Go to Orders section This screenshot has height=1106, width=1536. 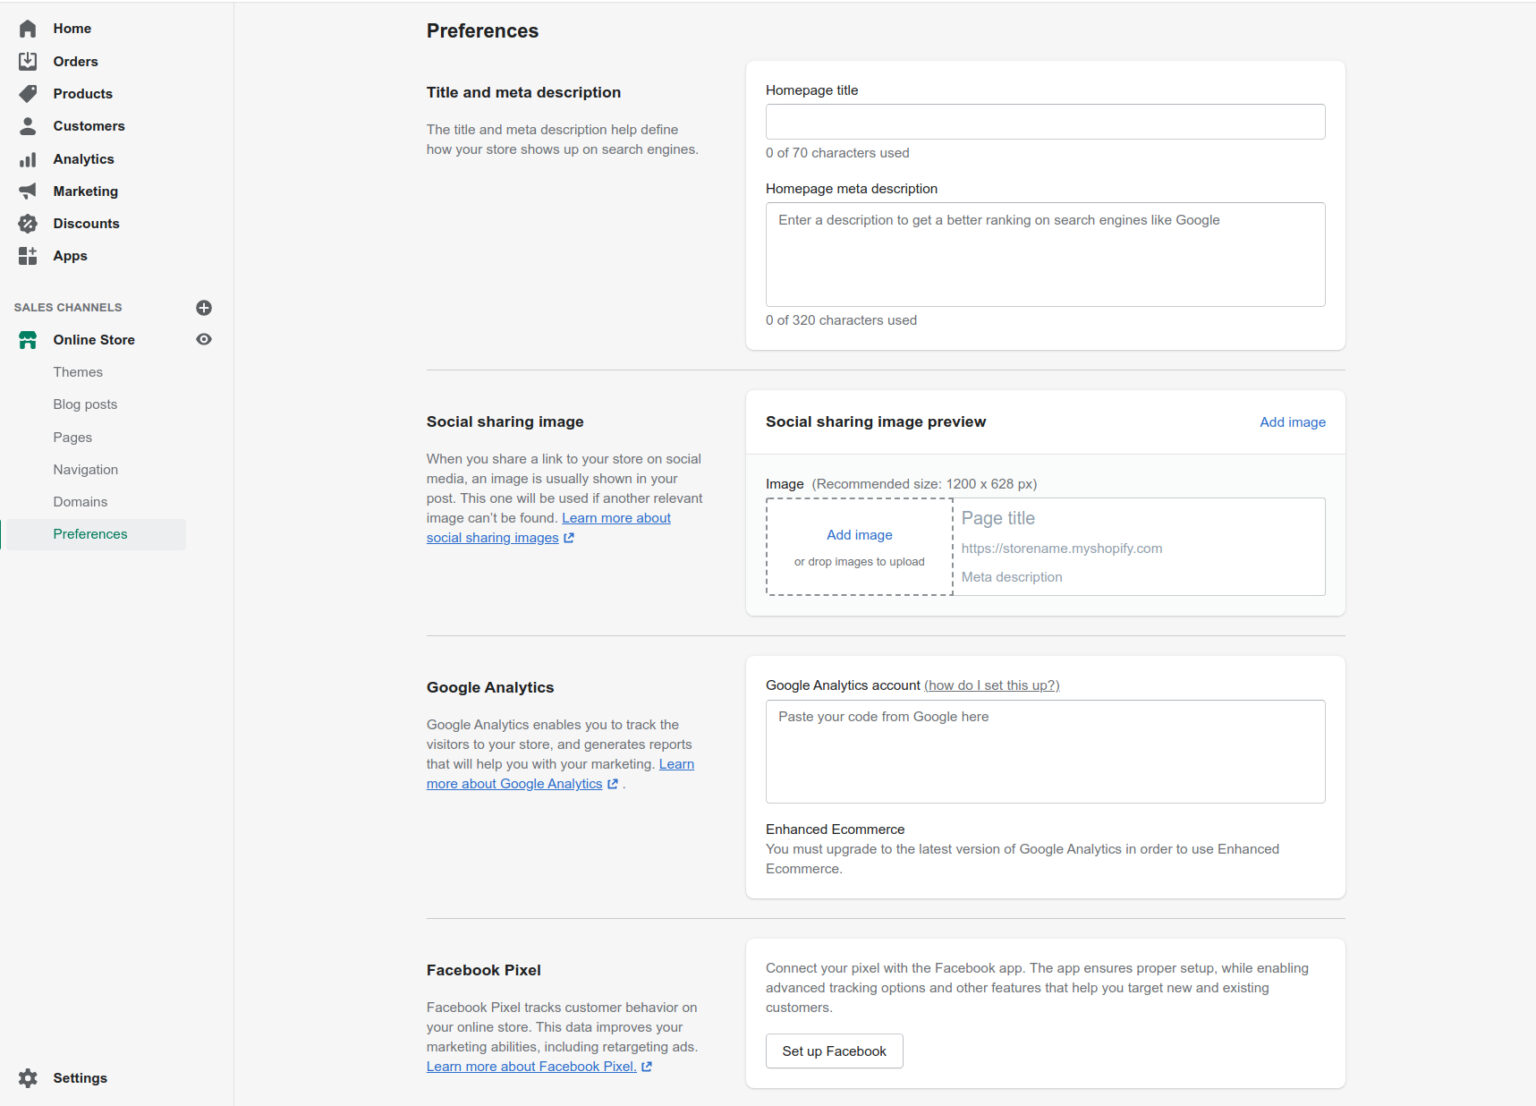pos(75,61)
